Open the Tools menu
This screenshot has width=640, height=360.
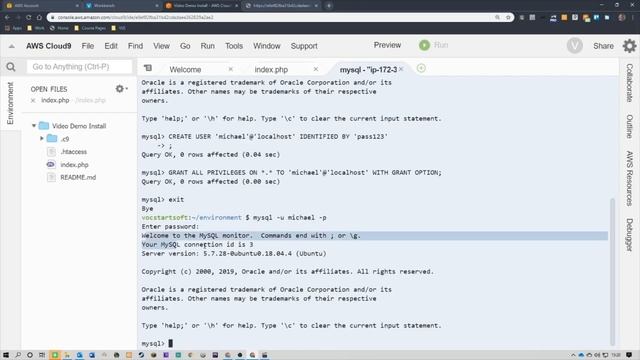click(x=234, y=46)
